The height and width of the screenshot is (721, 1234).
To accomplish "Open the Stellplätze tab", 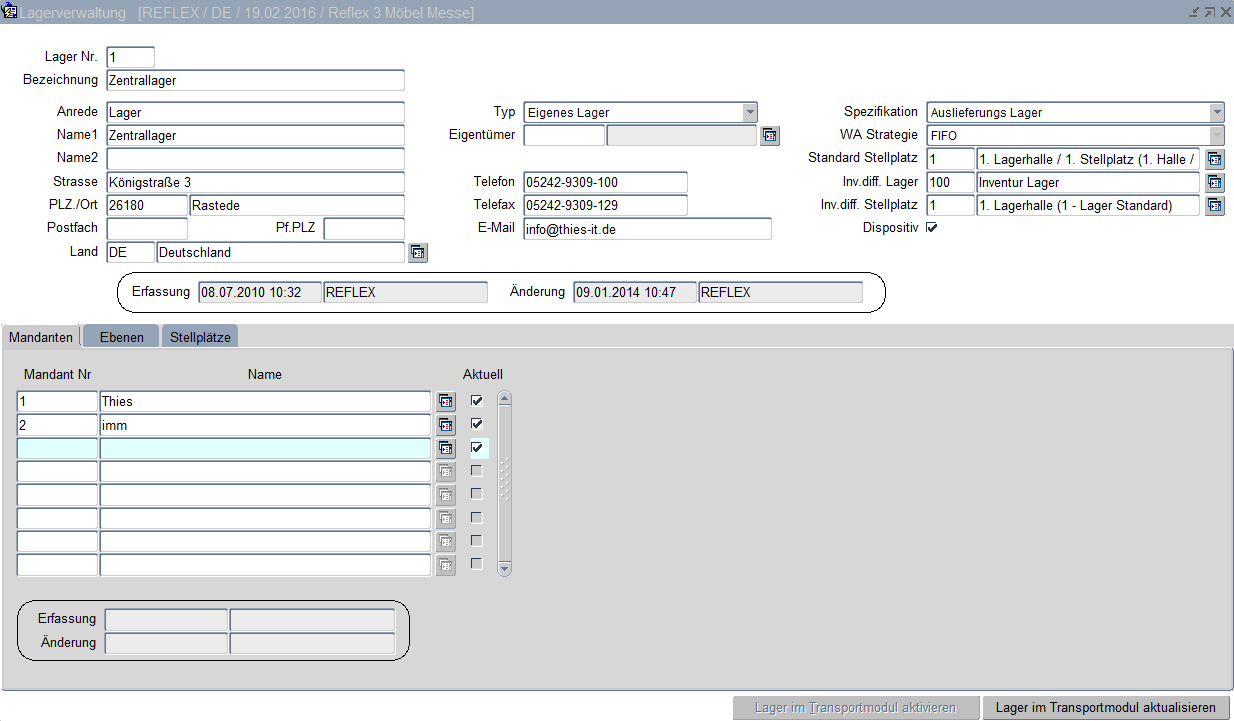I will (200, 337).
